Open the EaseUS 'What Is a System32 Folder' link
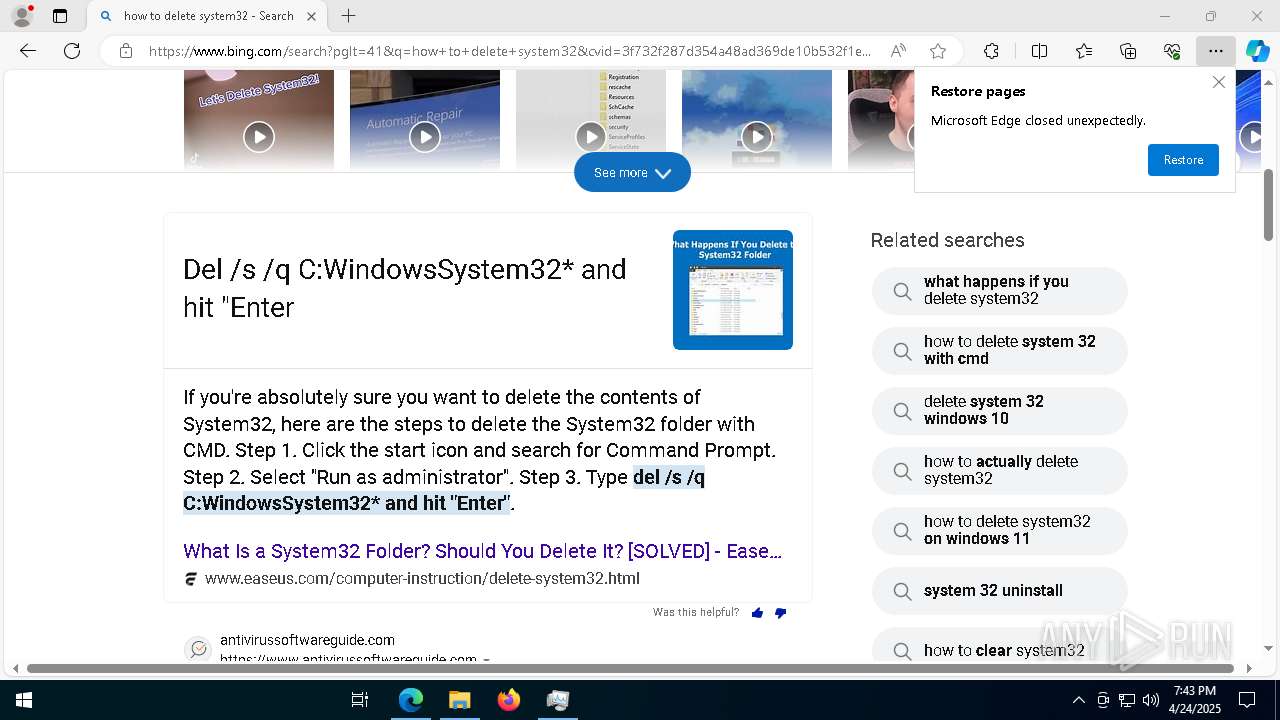The height and width of the screenshot is (720, 1280). coord(482,551)
